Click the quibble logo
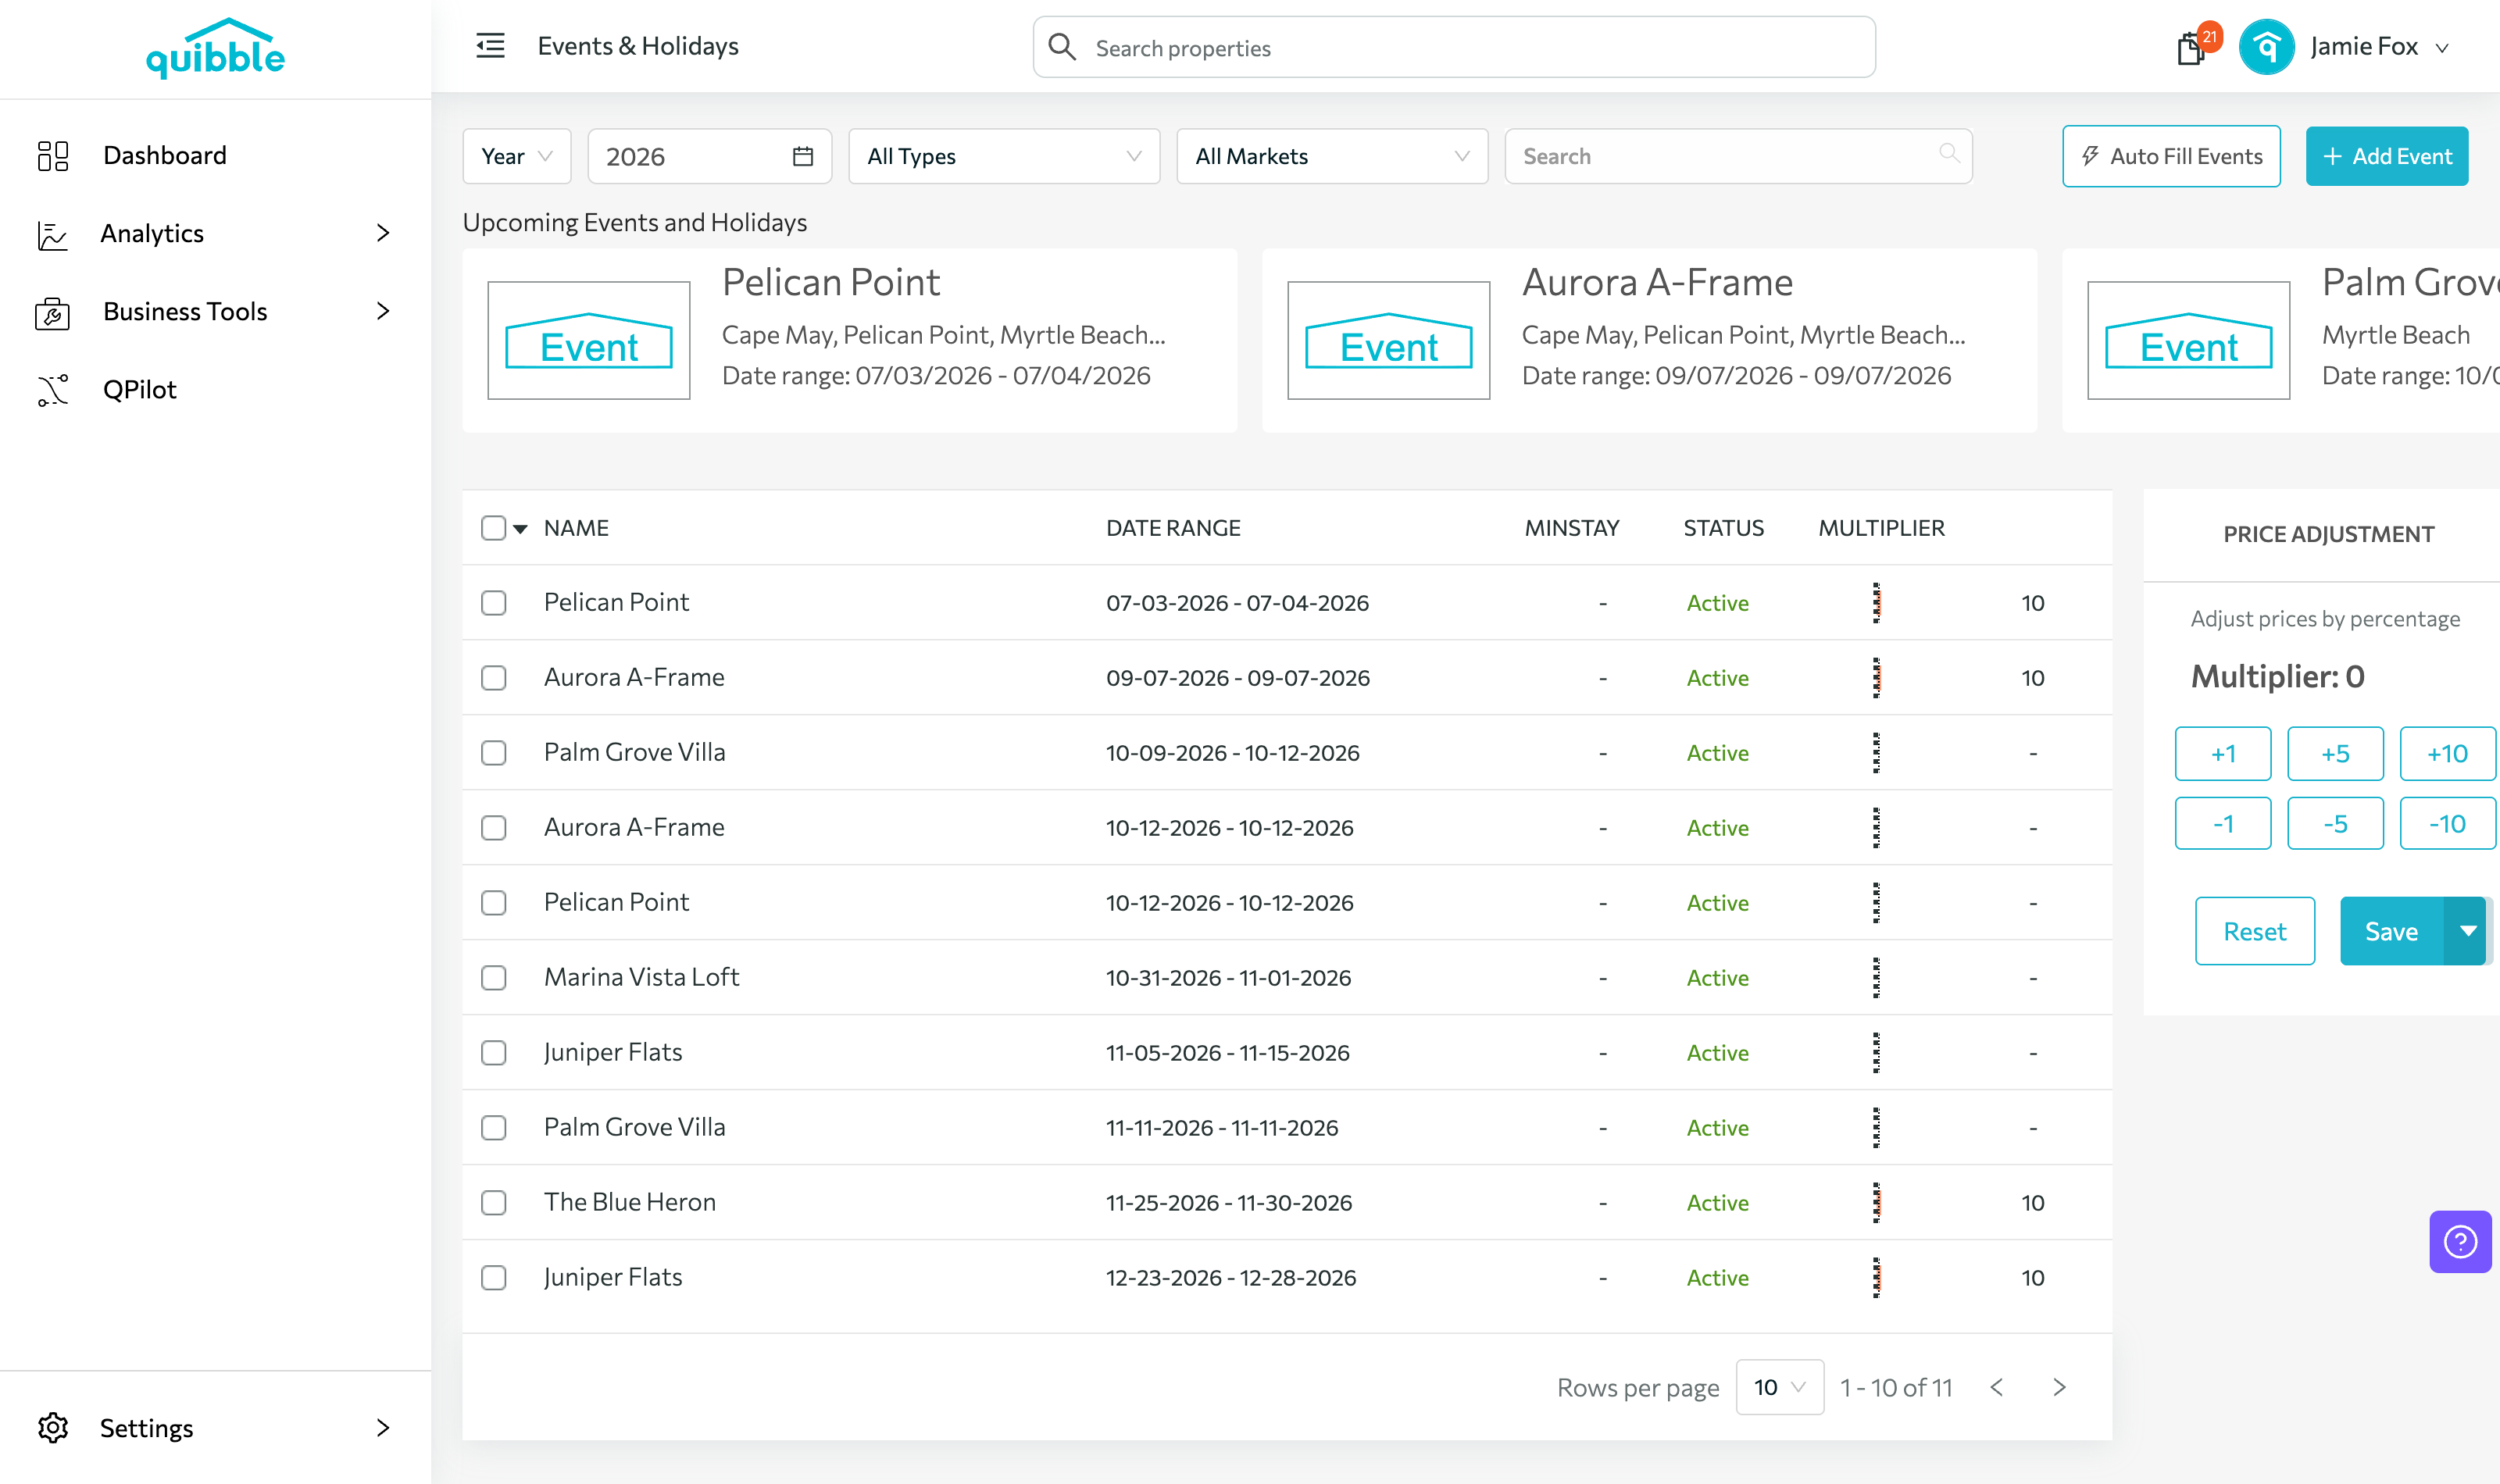Screen dimensions: 2500x1484 coord(215,48)
